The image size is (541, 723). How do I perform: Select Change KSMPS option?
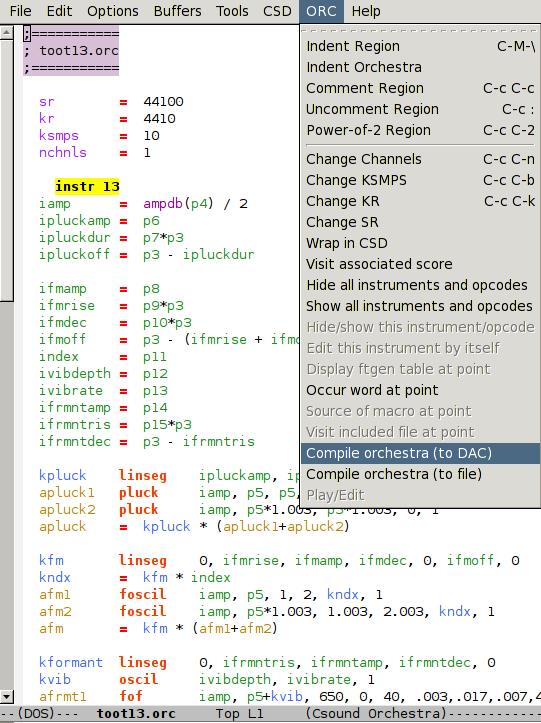[420, 180]
